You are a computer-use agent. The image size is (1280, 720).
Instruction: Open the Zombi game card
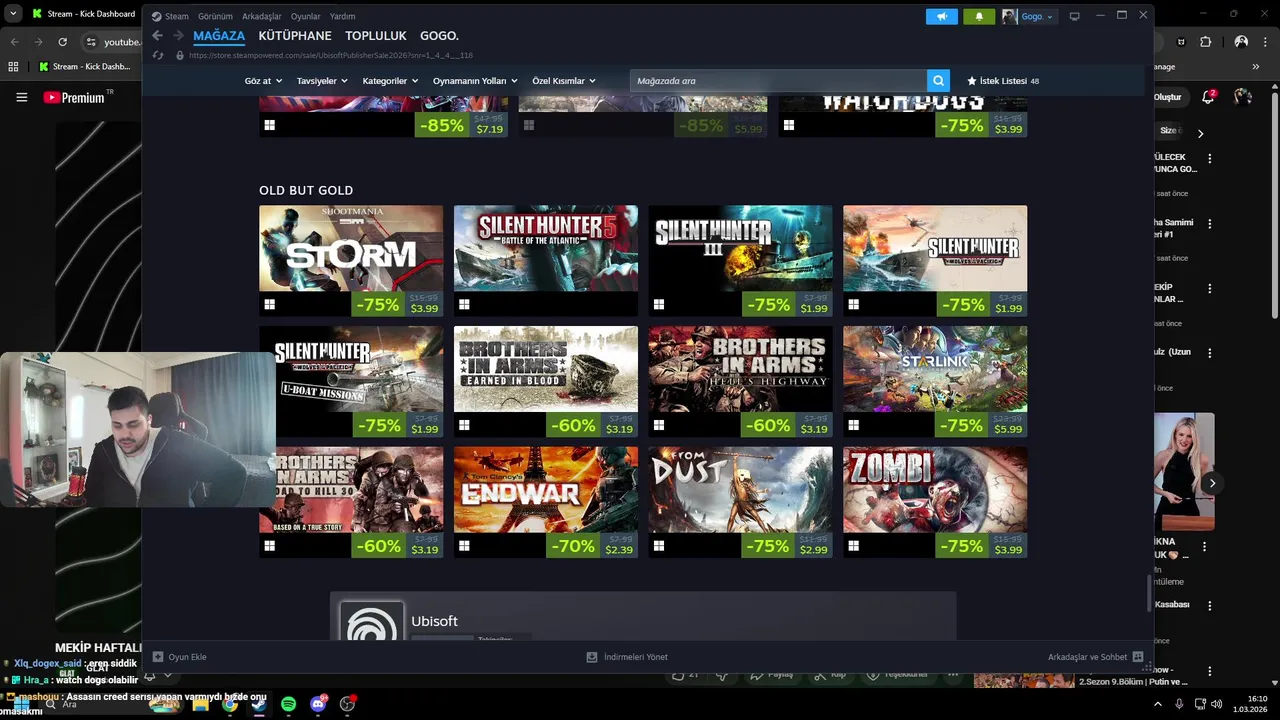pos(935,503)
